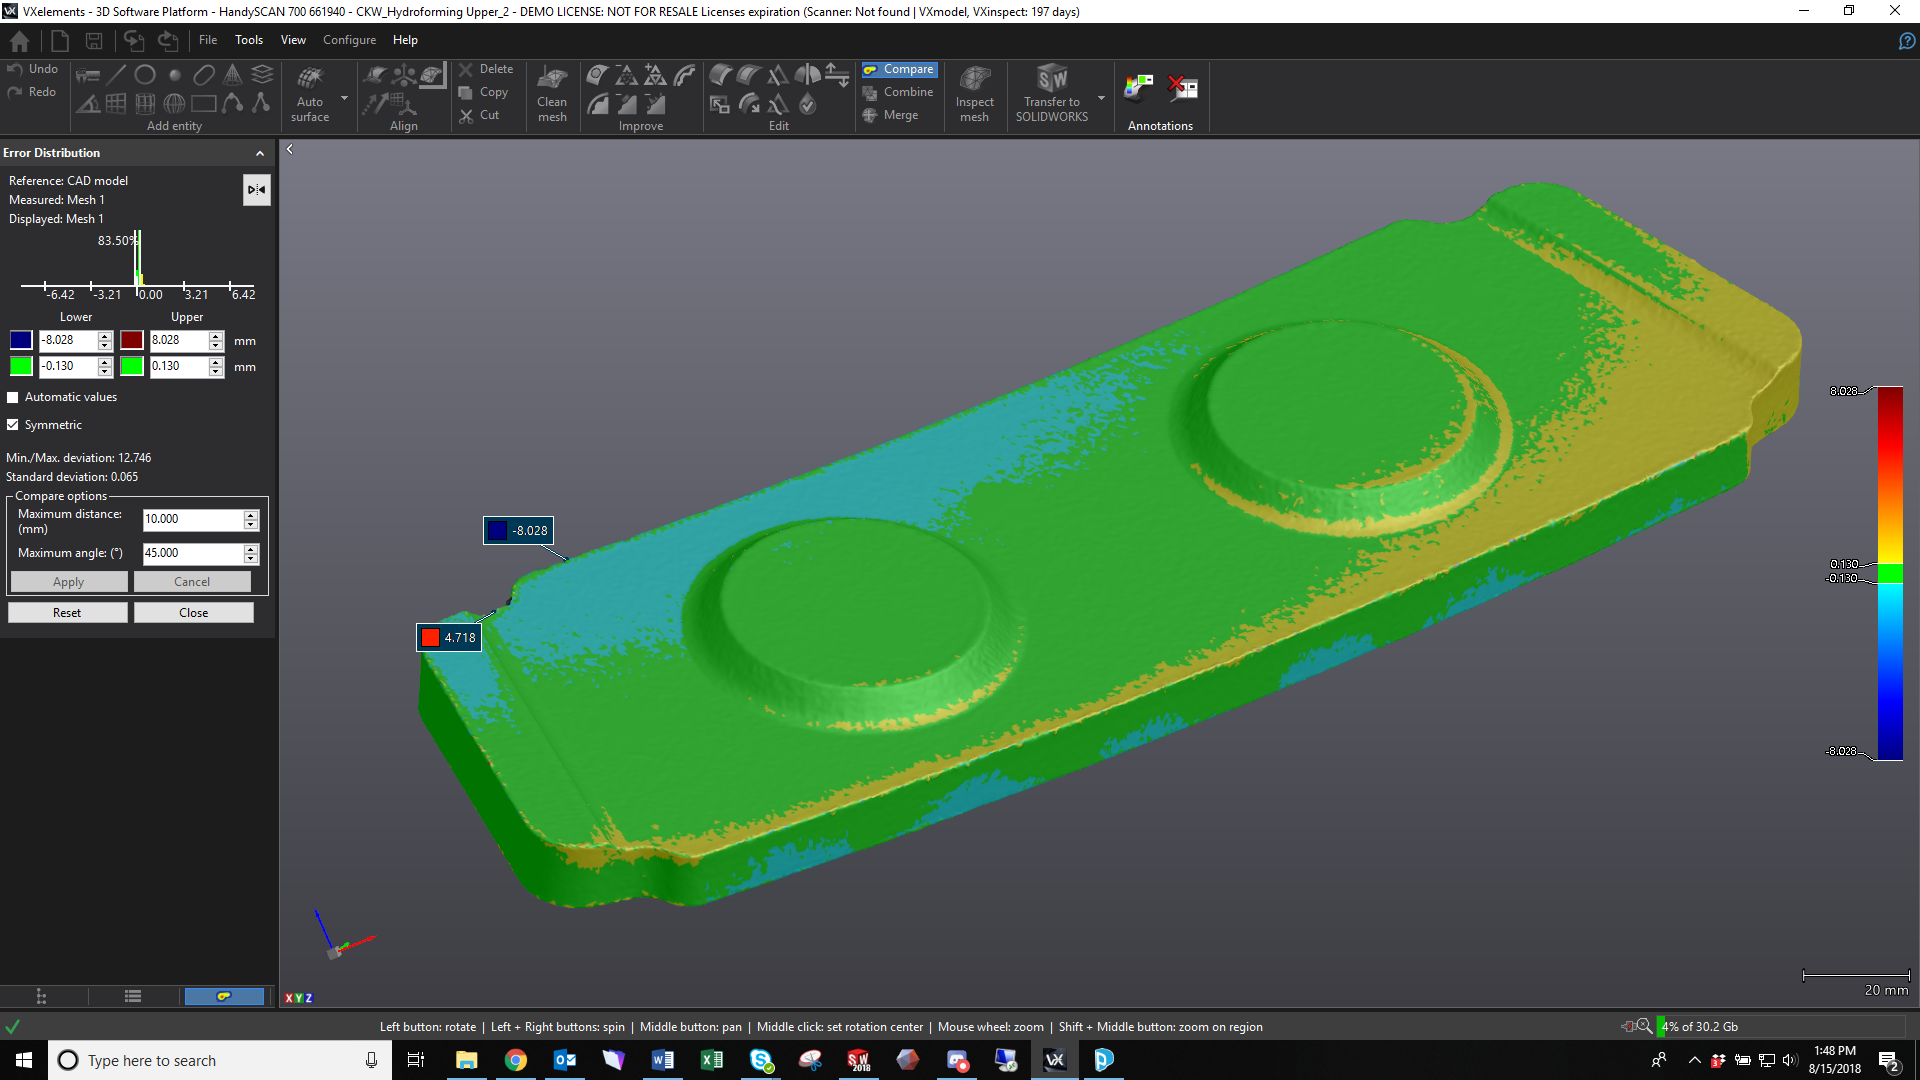Click the Home icon
The image size is (1920, 1080).
tap(19, 41)
